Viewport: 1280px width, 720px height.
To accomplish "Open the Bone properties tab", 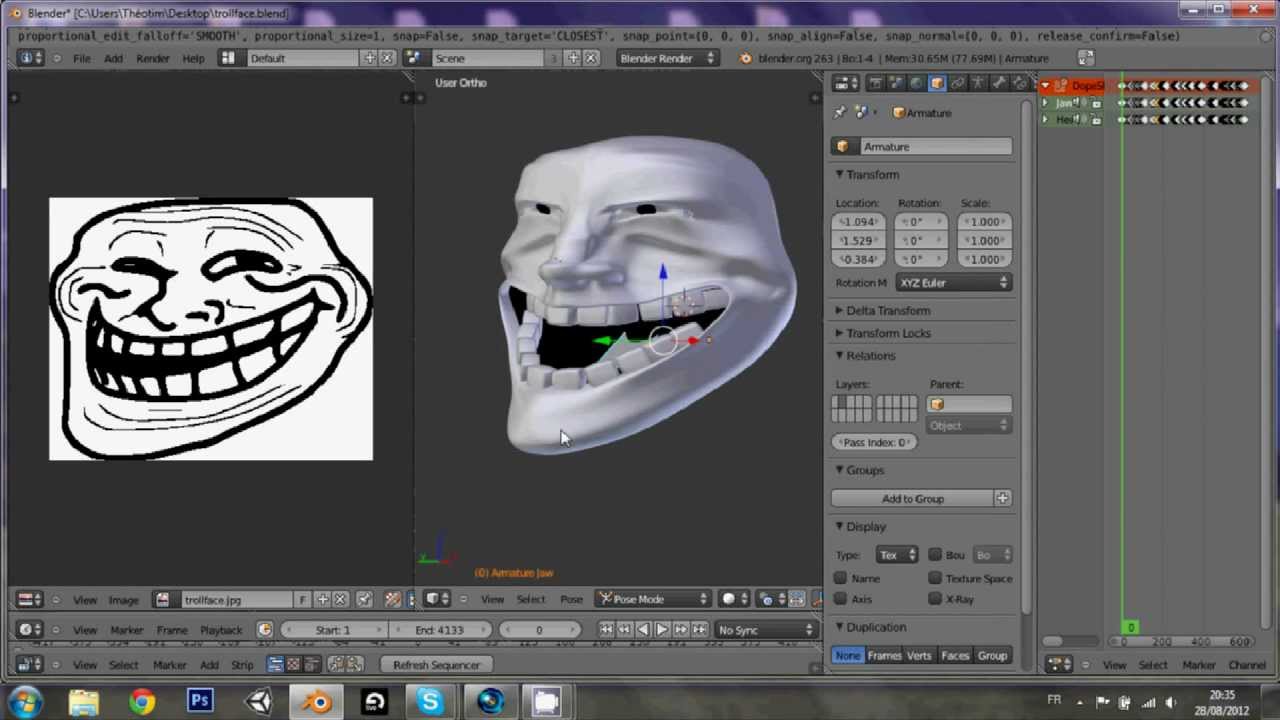I will [999, 84].
